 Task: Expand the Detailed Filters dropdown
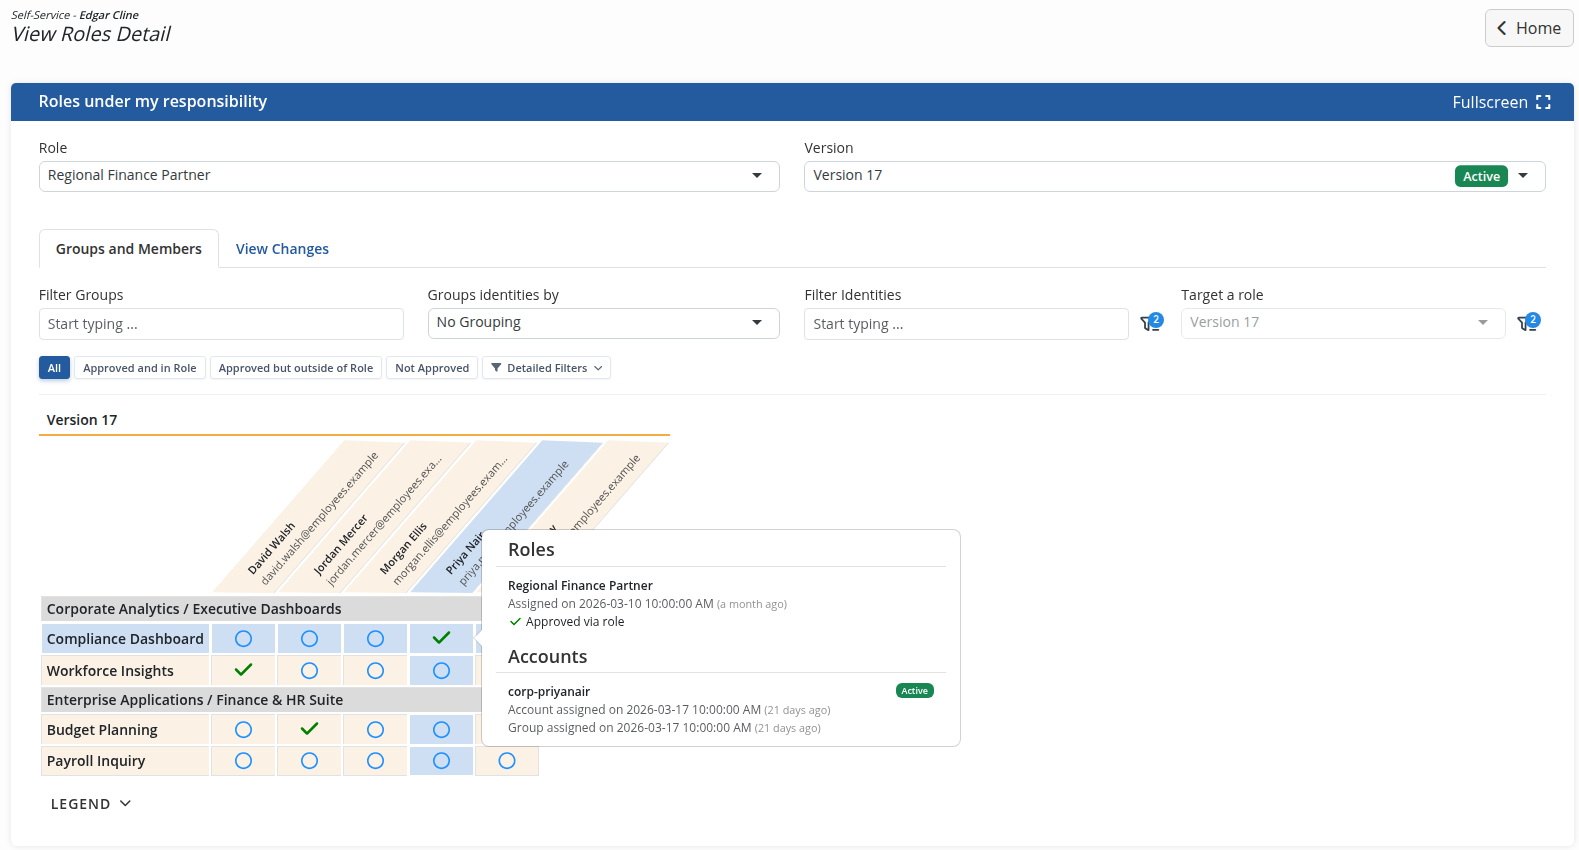click(546, 368)
